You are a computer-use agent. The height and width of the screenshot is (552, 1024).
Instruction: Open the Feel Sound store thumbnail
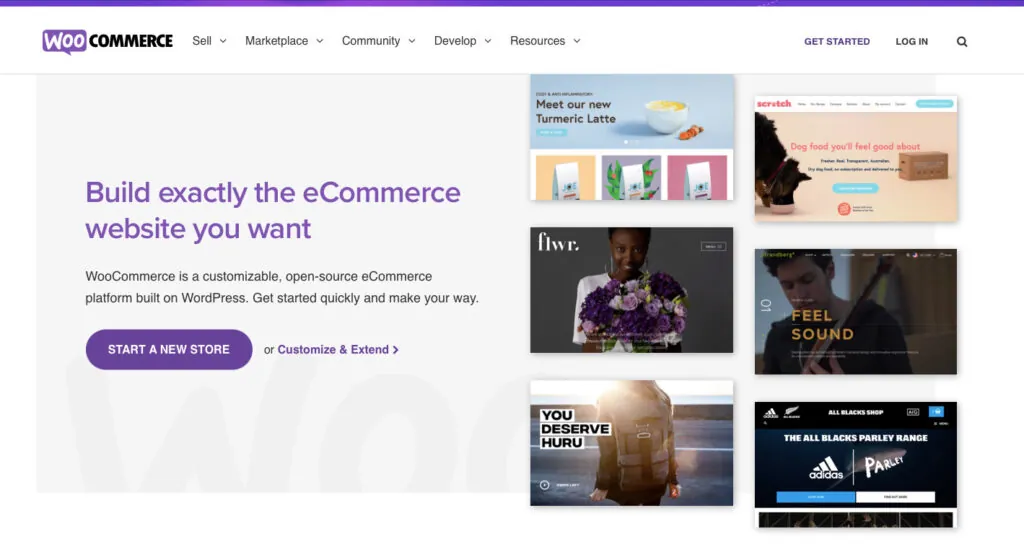[856, 312]
